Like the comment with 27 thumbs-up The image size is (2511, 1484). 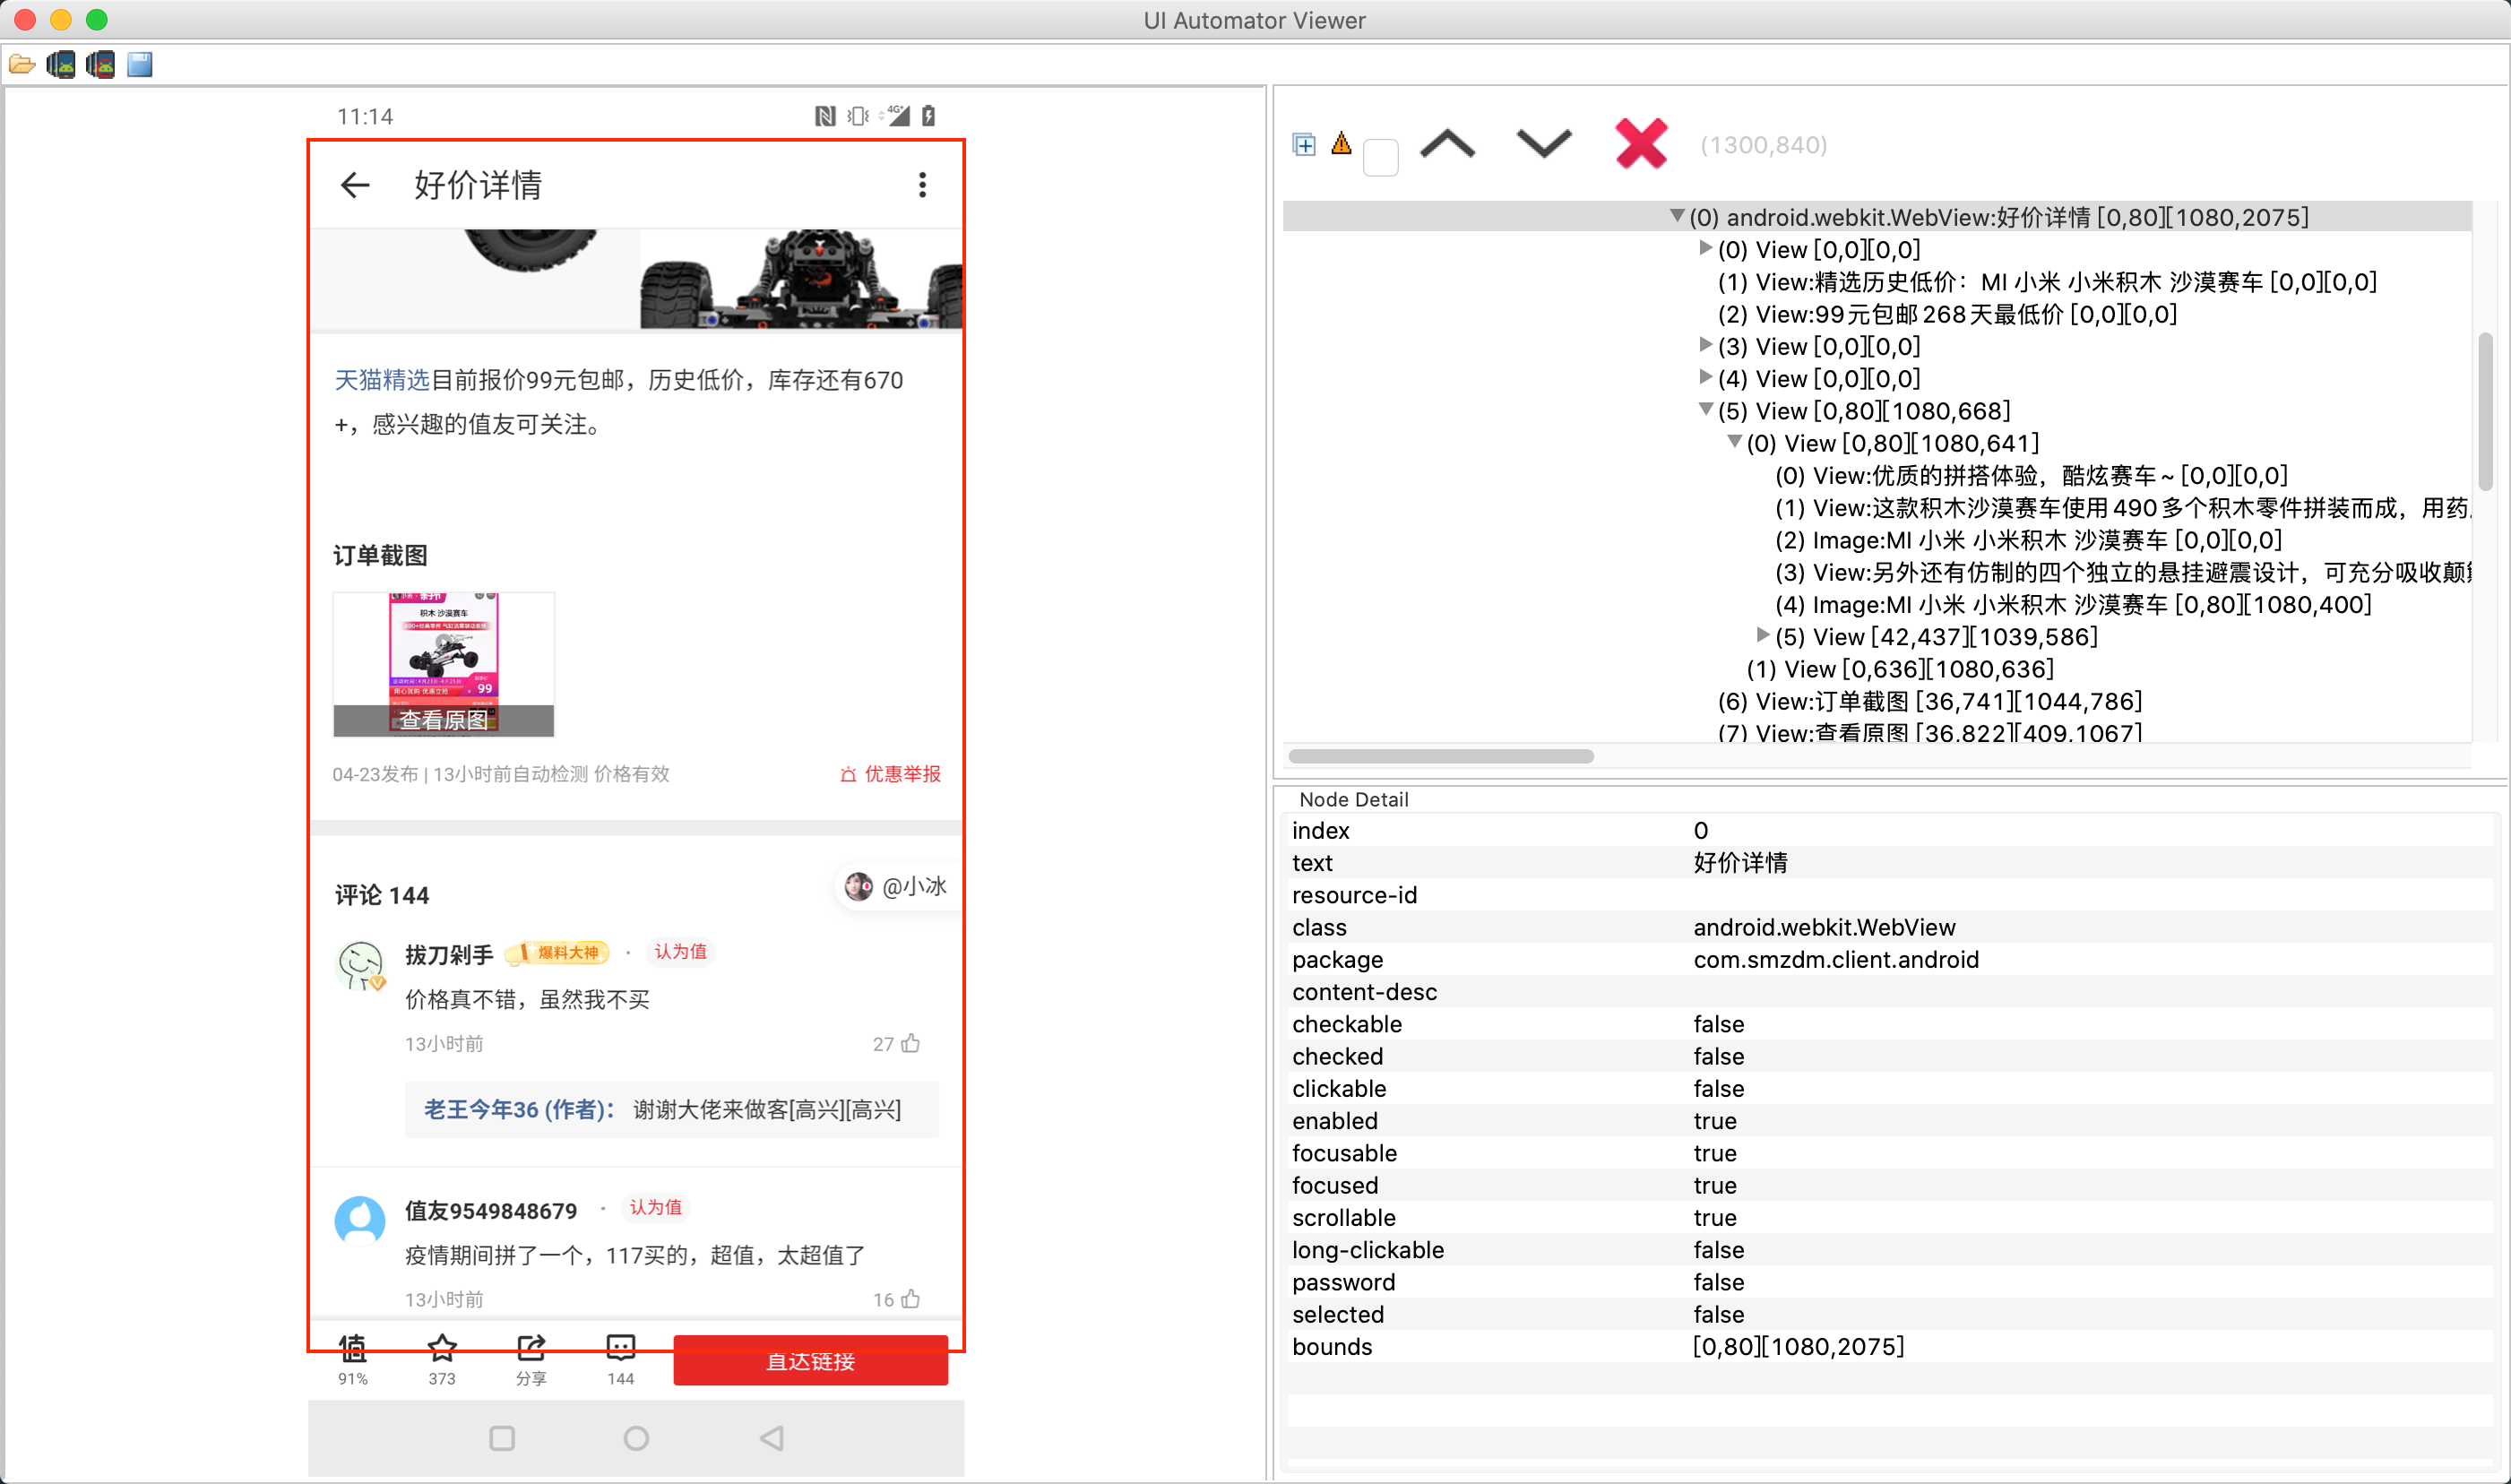909,1044
